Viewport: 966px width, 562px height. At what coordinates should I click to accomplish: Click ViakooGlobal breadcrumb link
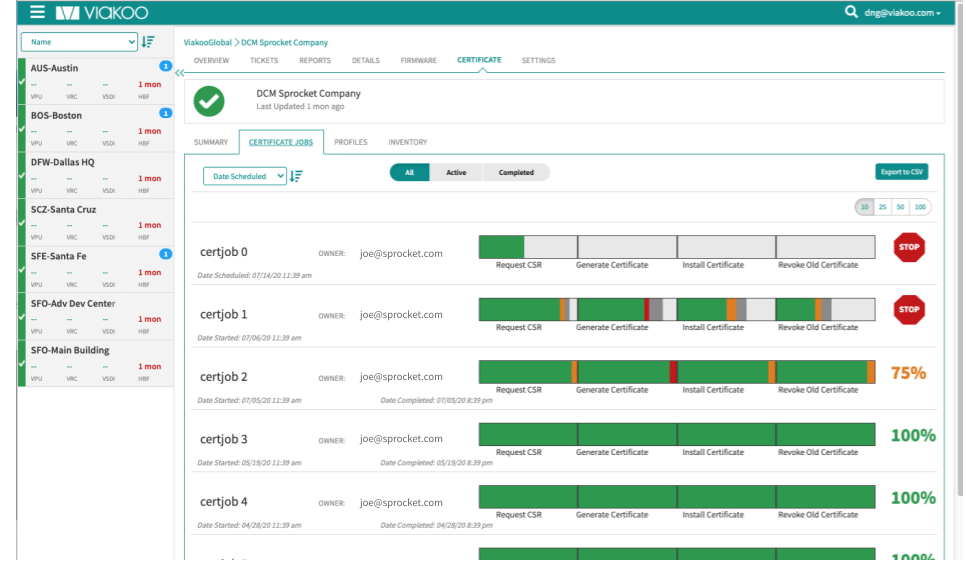coord(207,43)
